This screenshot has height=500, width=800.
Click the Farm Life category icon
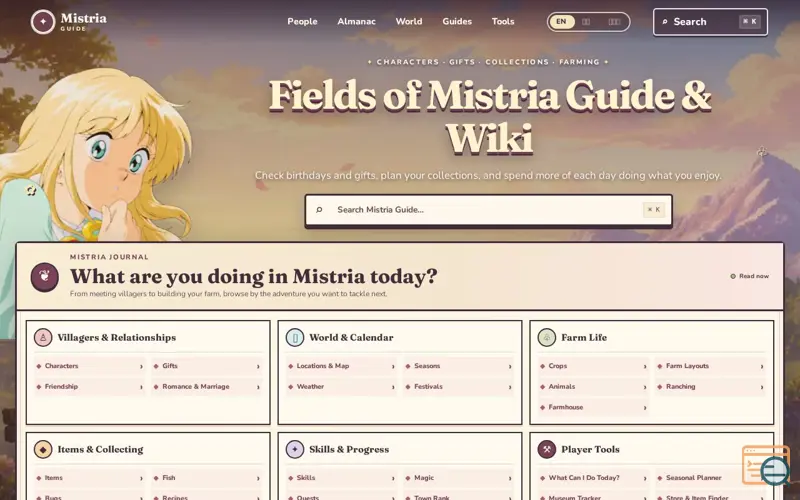coord(547,337)
